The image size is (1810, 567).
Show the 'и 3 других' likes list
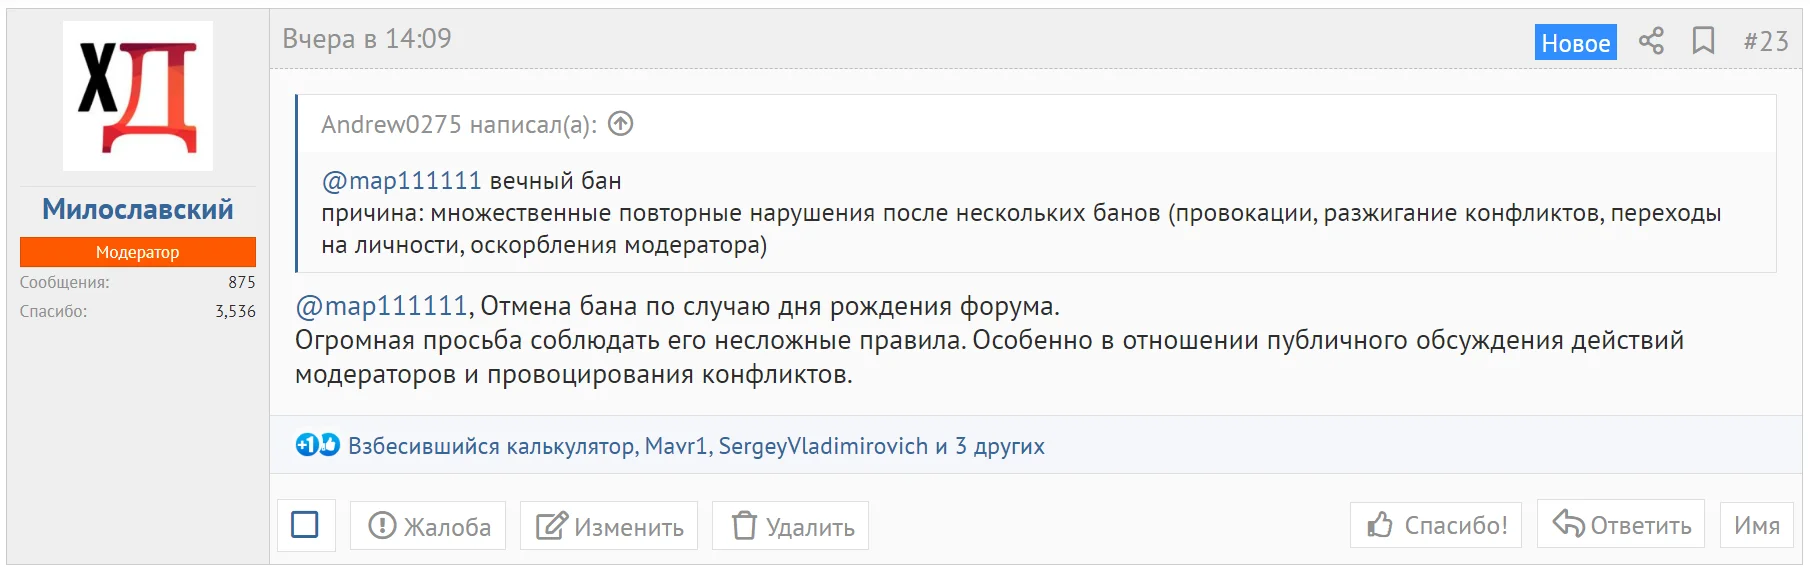pos(990,446)
